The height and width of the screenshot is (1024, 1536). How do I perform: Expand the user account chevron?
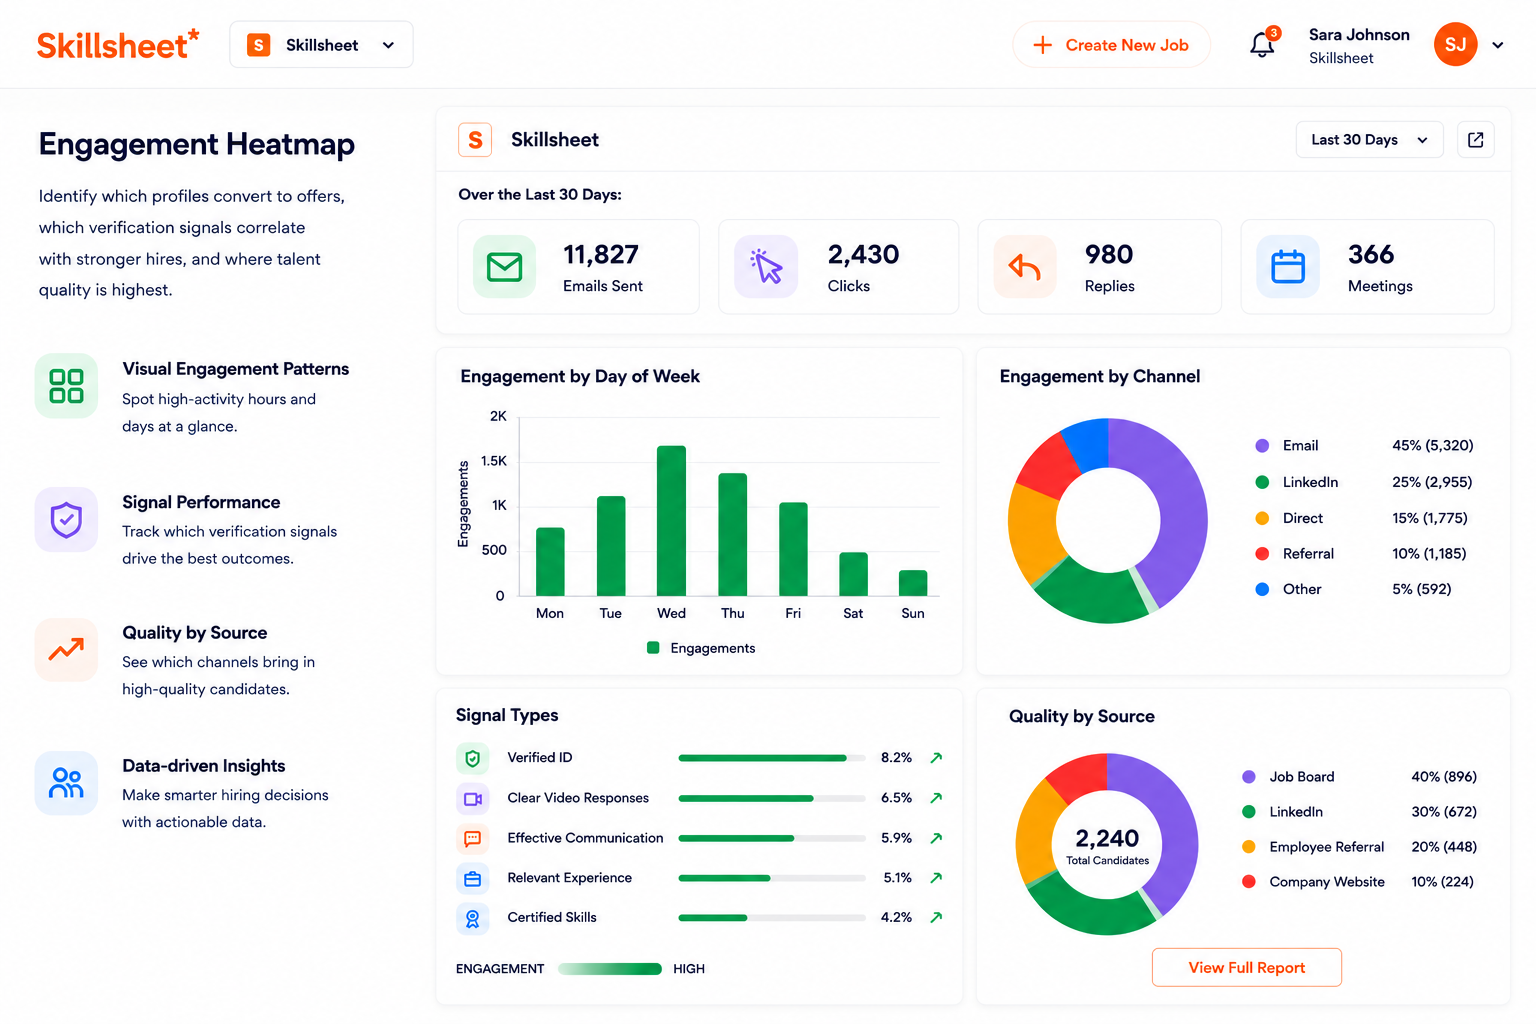1497,45
